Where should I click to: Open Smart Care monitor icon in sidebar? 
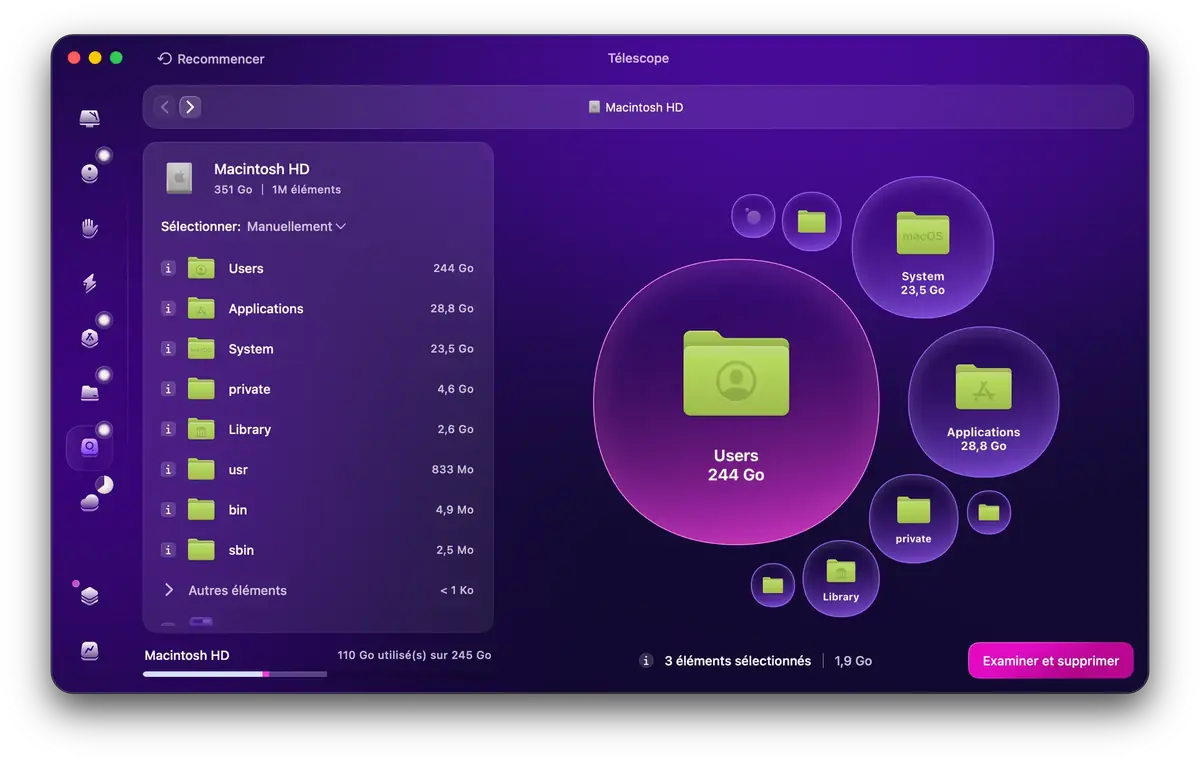click(x=90, y=119)
